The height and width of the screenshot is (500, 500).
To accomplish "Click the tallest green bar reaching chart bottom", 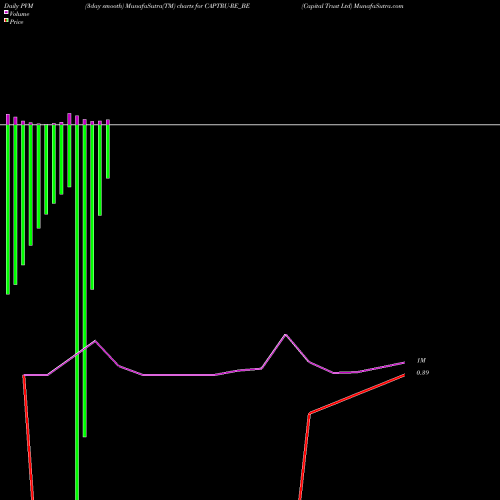I will (77, 312).
